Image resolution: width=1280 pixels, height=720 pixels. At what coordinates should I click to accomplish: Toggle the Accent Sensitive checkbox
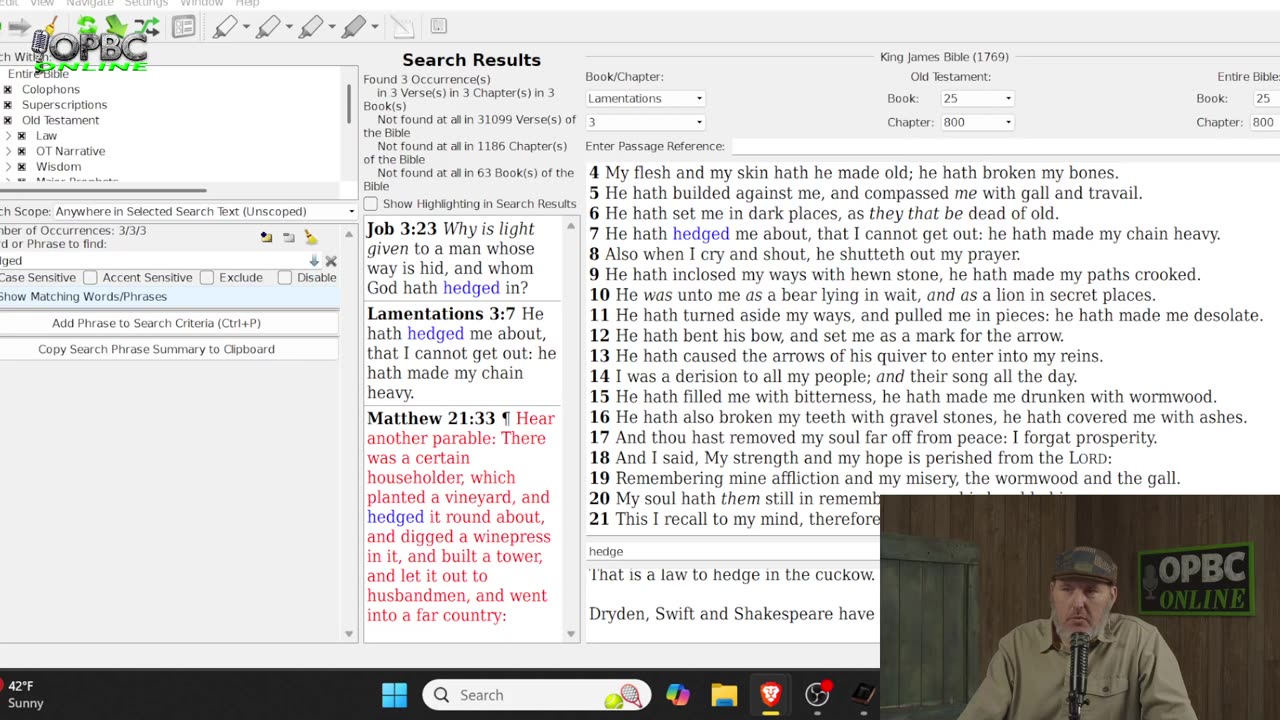tap(91, 277)
